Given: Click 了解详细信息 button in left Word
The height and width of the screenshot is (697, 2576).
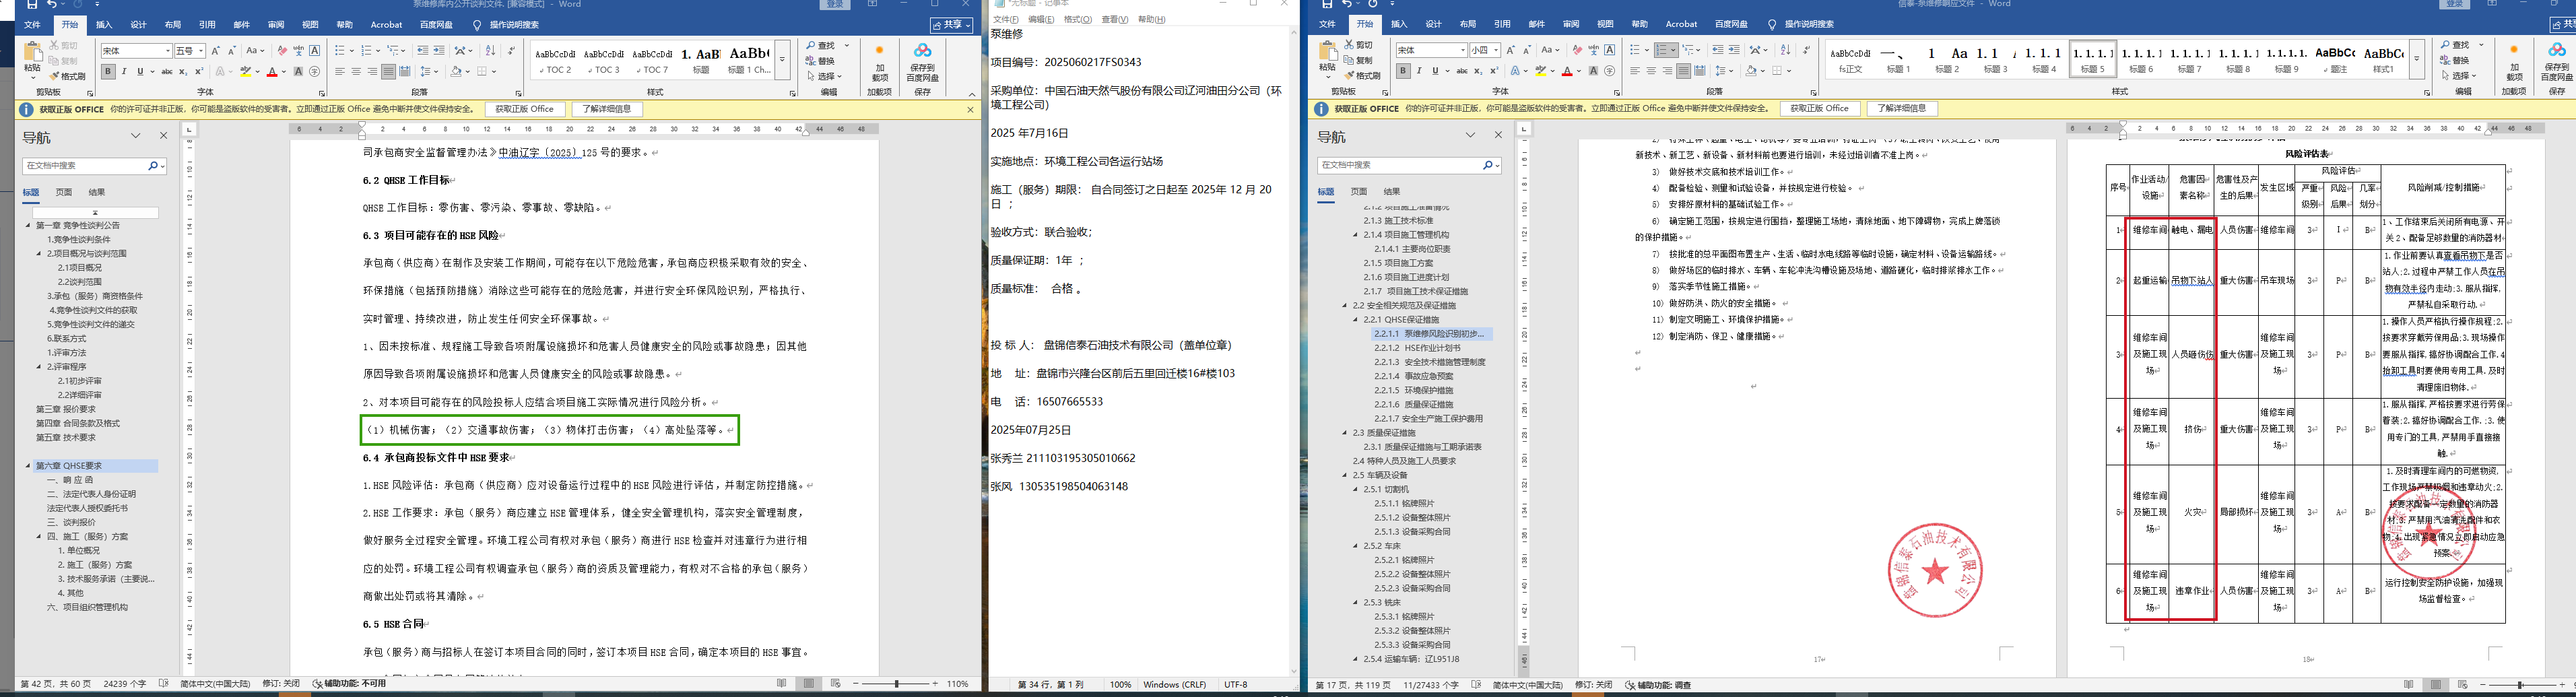Looking at the screenshot, I should point(607,109).
